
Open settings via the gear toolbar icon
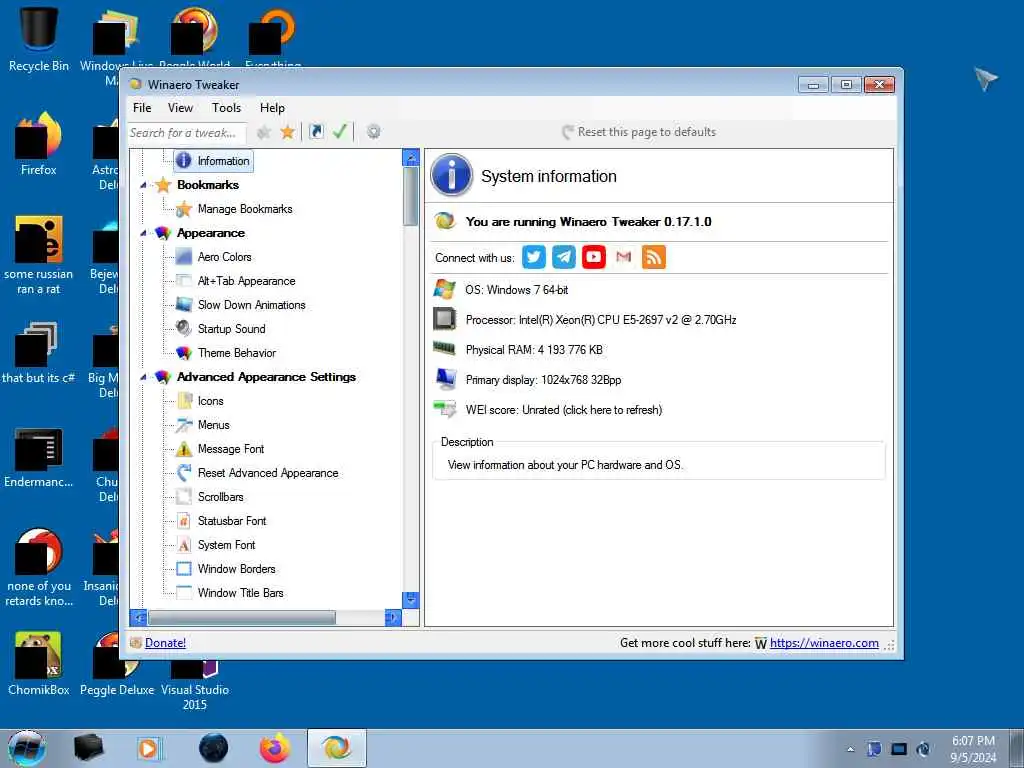374,132
